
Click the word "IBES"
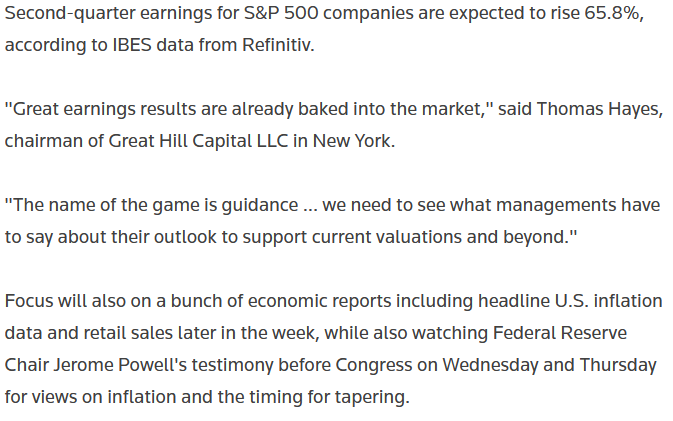point(132,45)
